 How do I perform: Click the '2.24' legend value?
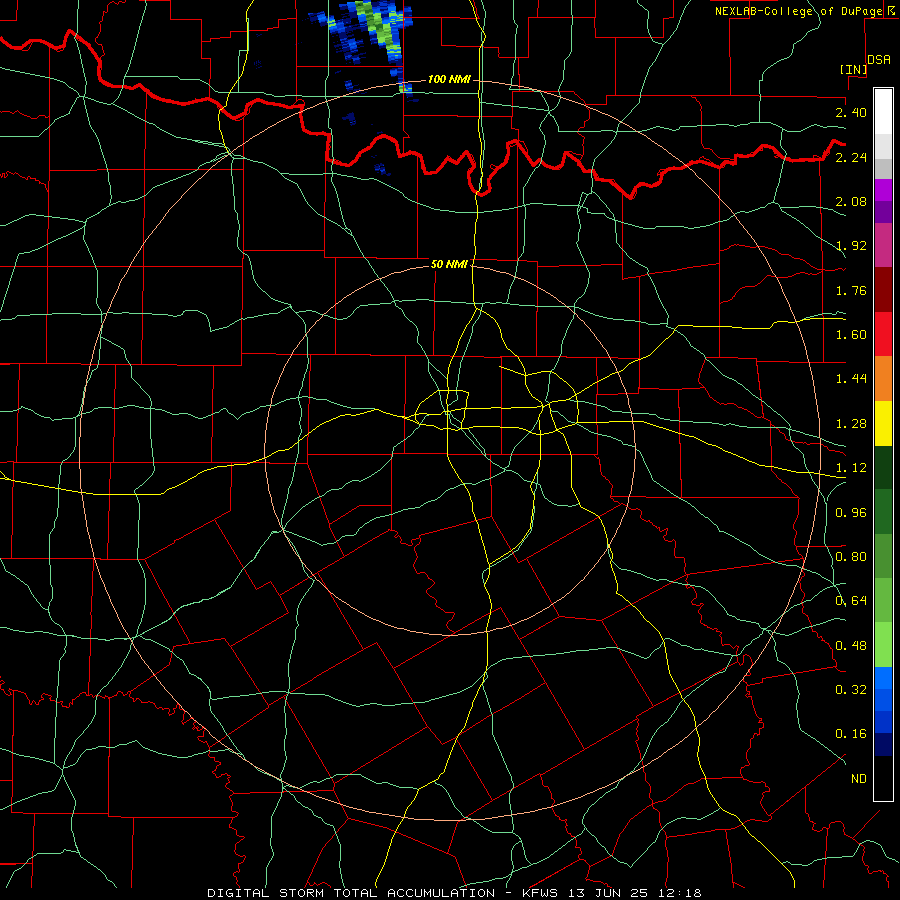click(x=851, y=157)
